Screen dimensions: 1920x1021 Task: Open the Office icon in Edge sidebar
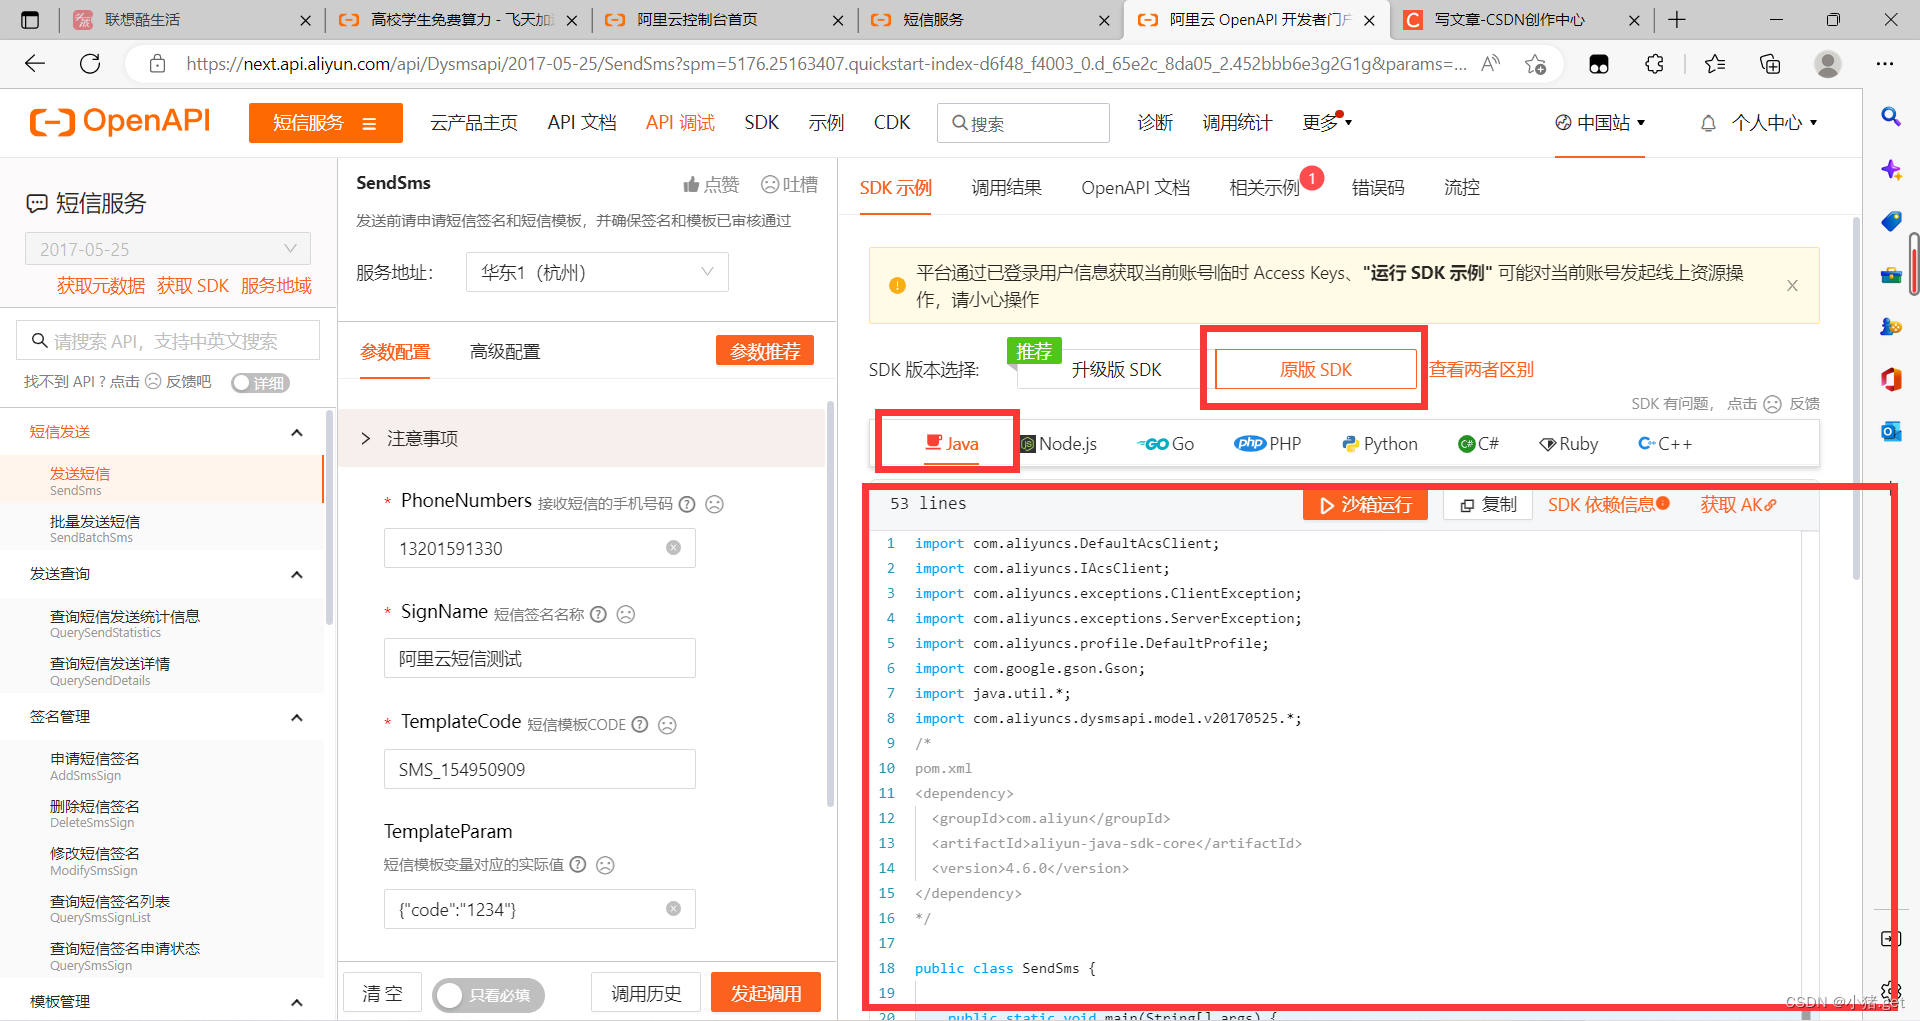click(x=1891, y=379)
